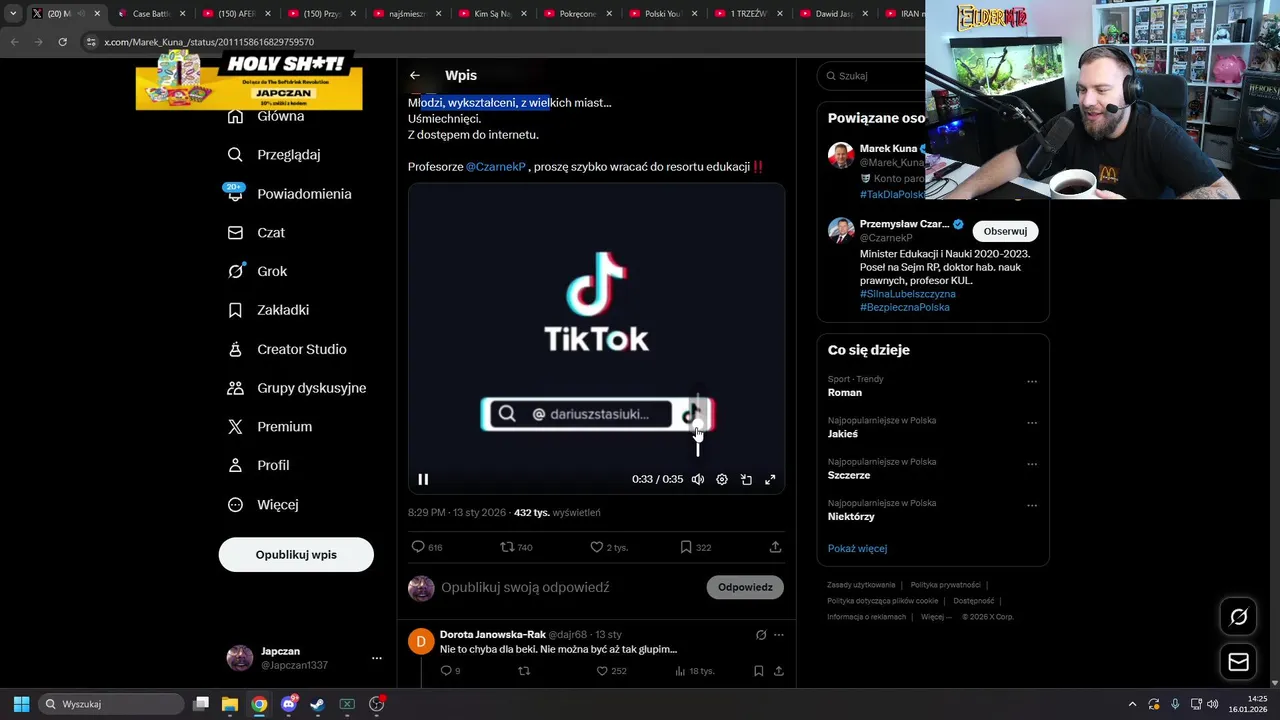Screen dimensions: 1280x720
Task: Click Grok explain icon on Dorota's reply
Action: pos(761,635)
